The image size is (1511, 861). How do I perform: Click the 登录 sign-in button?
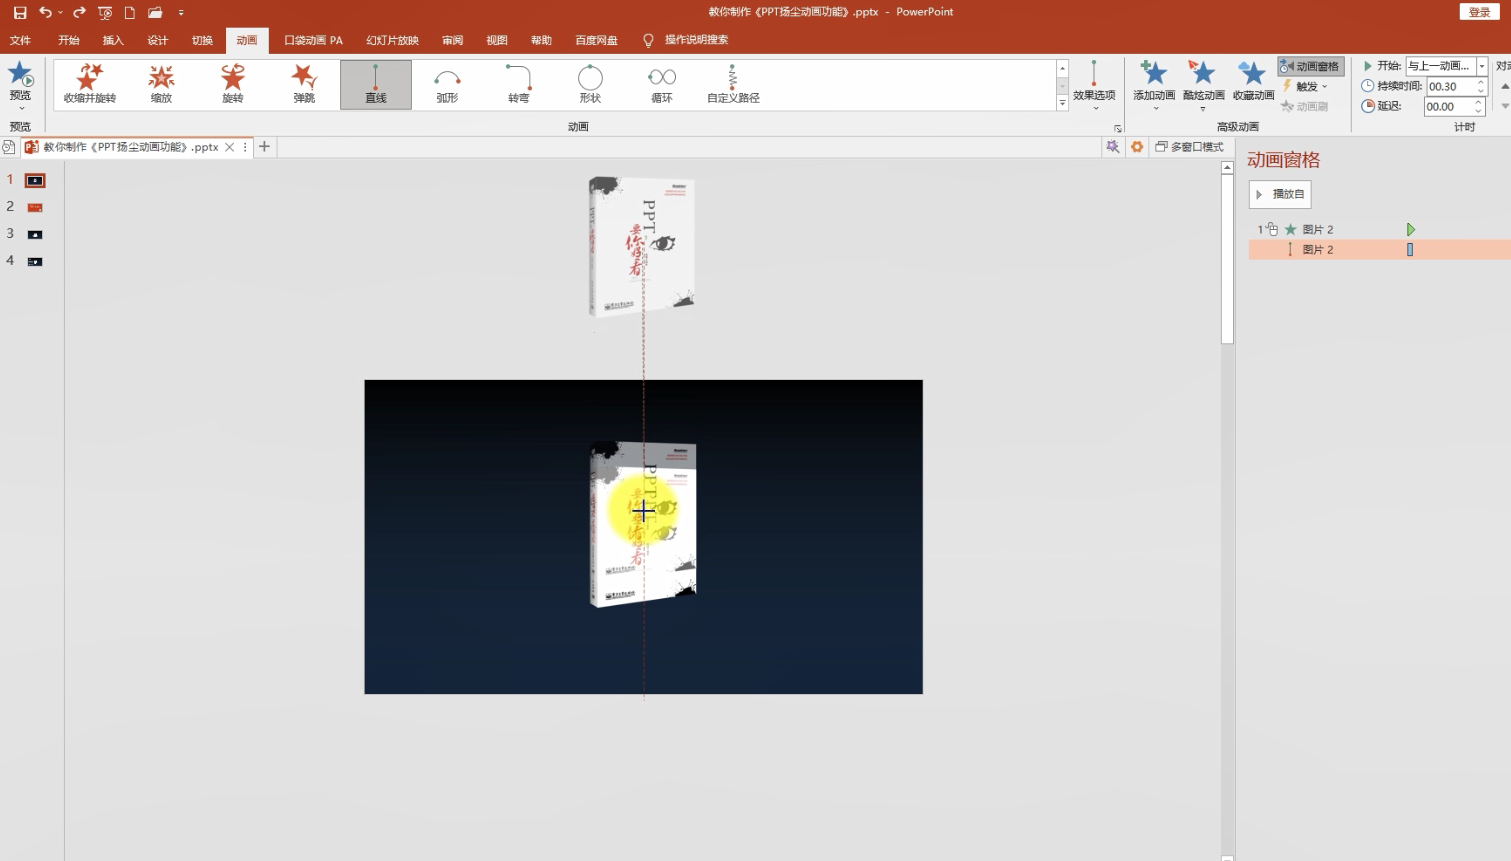(x=1480, y=12)
